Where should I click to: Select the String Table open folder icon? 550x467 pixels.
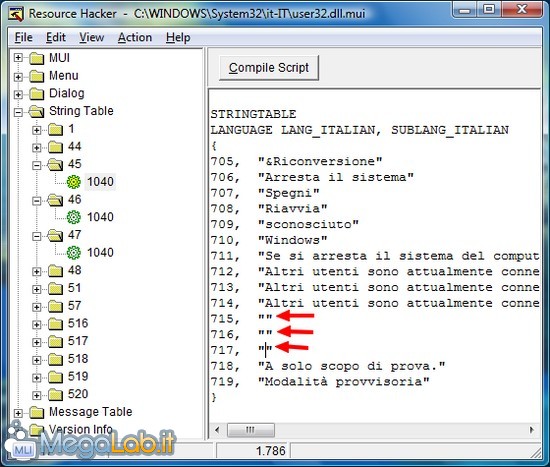36,112
